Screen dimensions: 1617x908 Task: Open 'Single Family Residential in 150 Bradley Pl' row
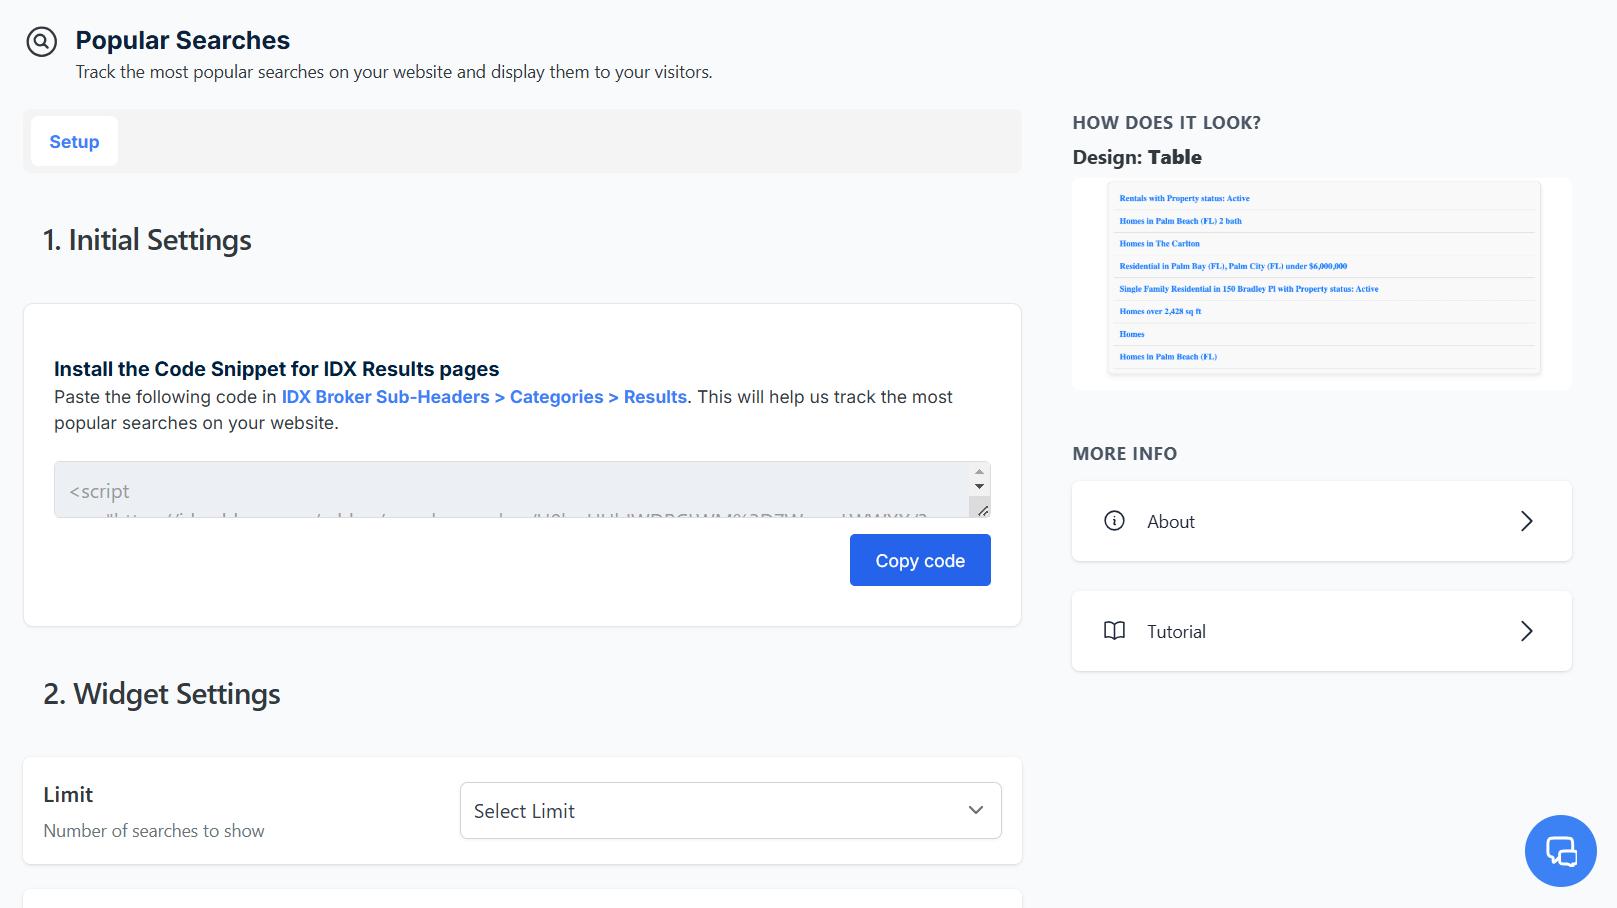click(1248, 289)
